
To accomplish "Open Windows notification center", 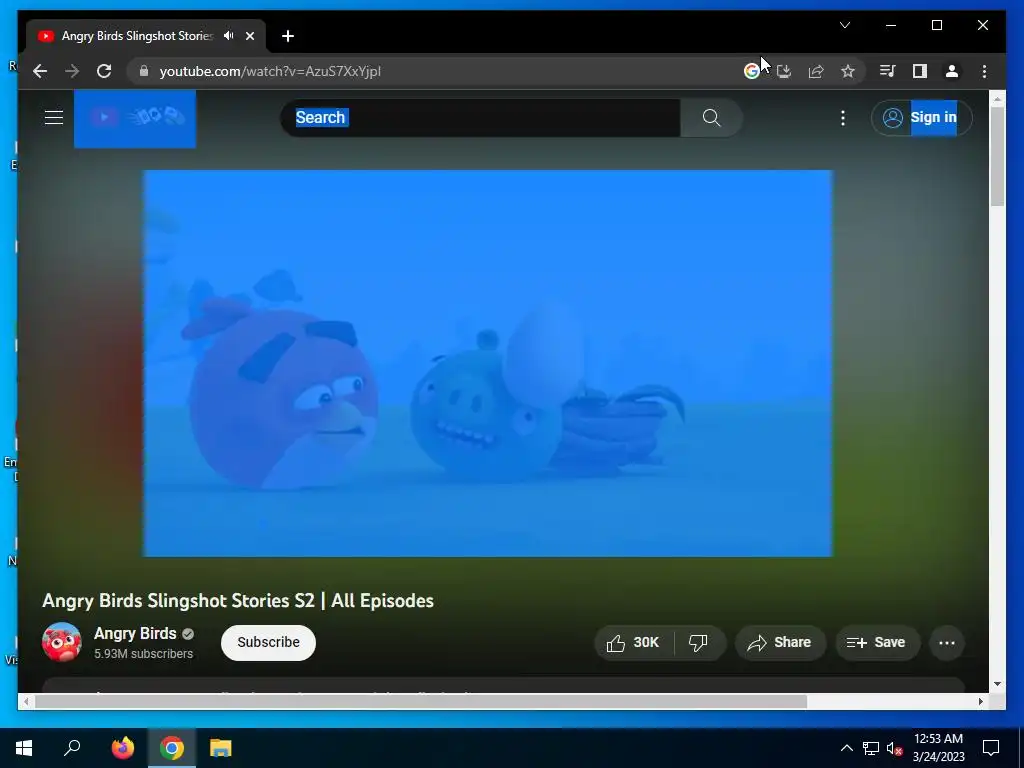I will coord(991,748).
